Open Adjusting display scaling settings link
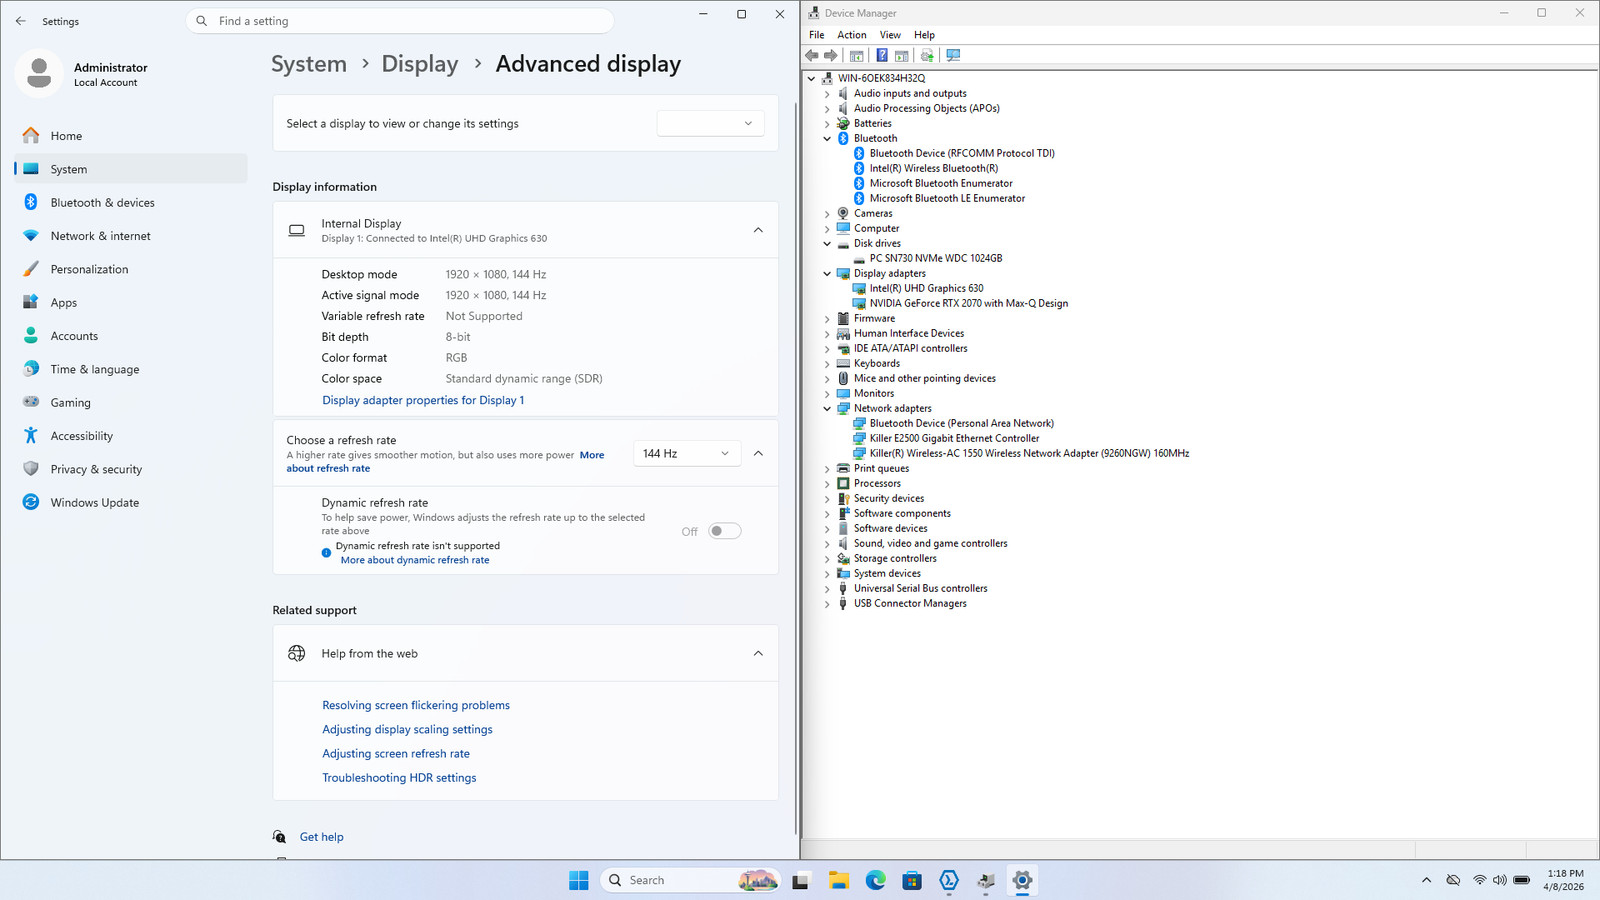1600x900 pixels. pos(407,729)
